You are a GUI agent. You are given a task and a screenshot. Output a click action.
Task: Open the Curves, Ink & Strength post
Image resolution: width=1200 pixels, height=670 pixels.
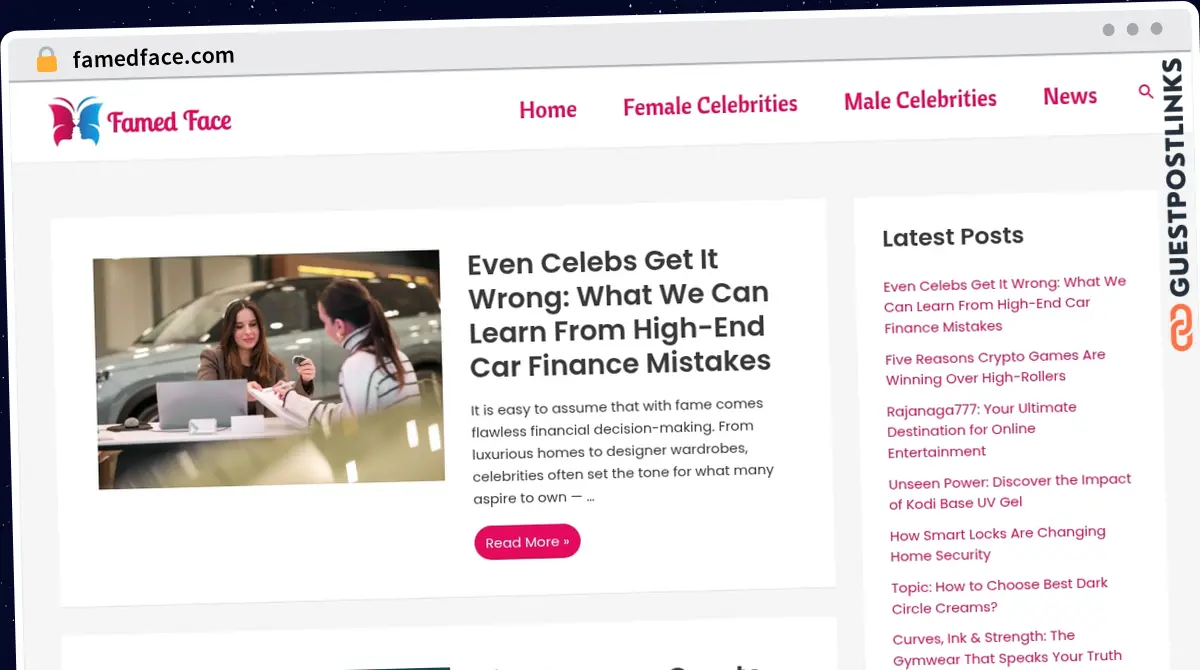click(1007, 648)
